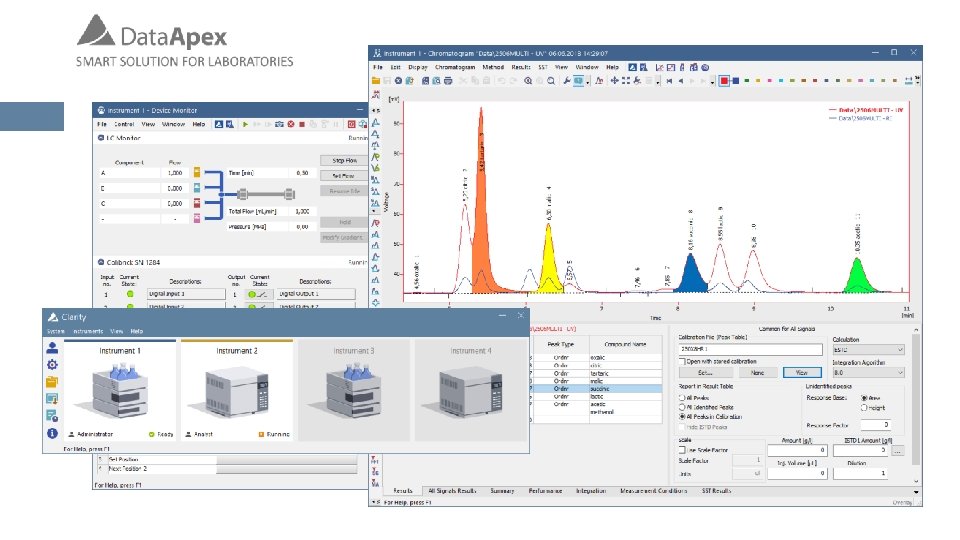Click the camera snapshot icon in Device Monitor toolbar
This screenshot has height=540, width=960.
point(279,124)
